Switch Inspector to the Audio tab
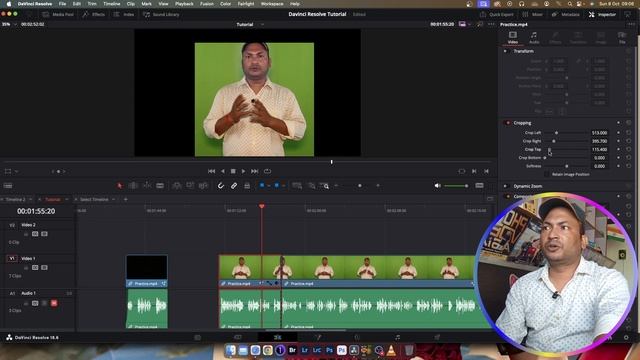This screenshot has width=640, height=360. click(534, 38)
